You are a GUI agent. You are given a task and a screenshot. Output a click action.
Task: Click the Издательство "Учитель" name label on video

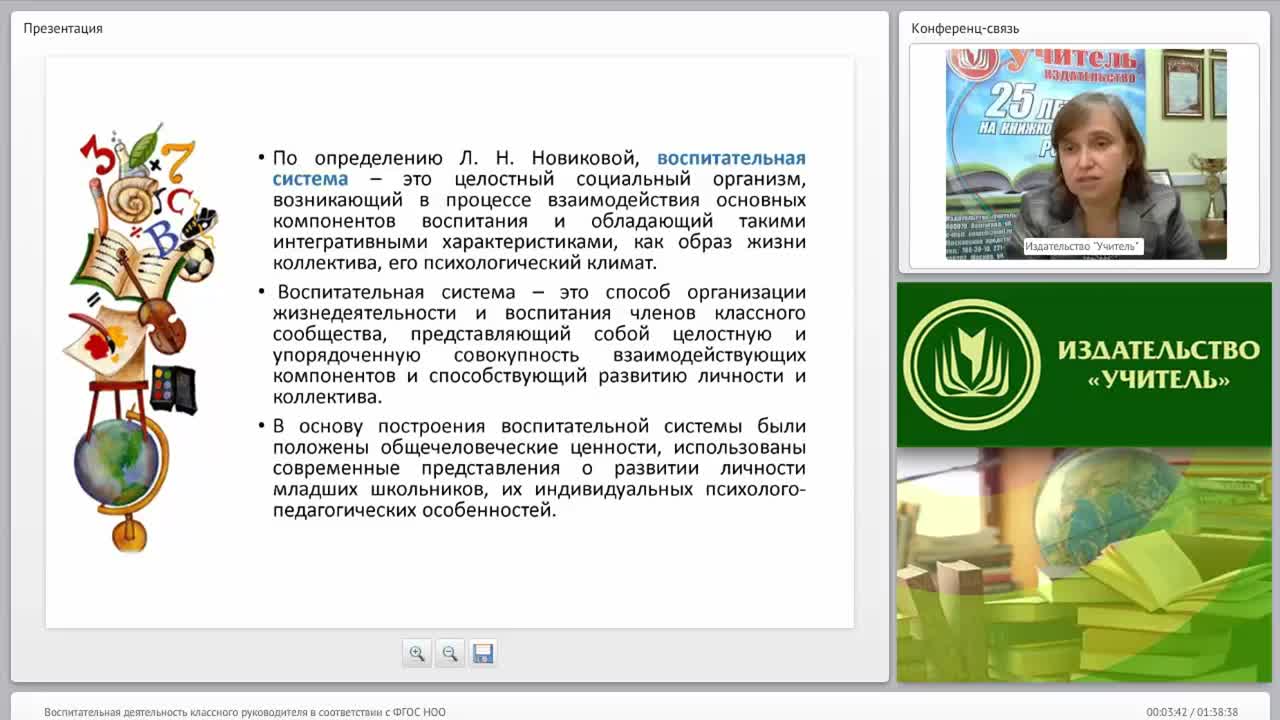click(x=1082, y=246)
